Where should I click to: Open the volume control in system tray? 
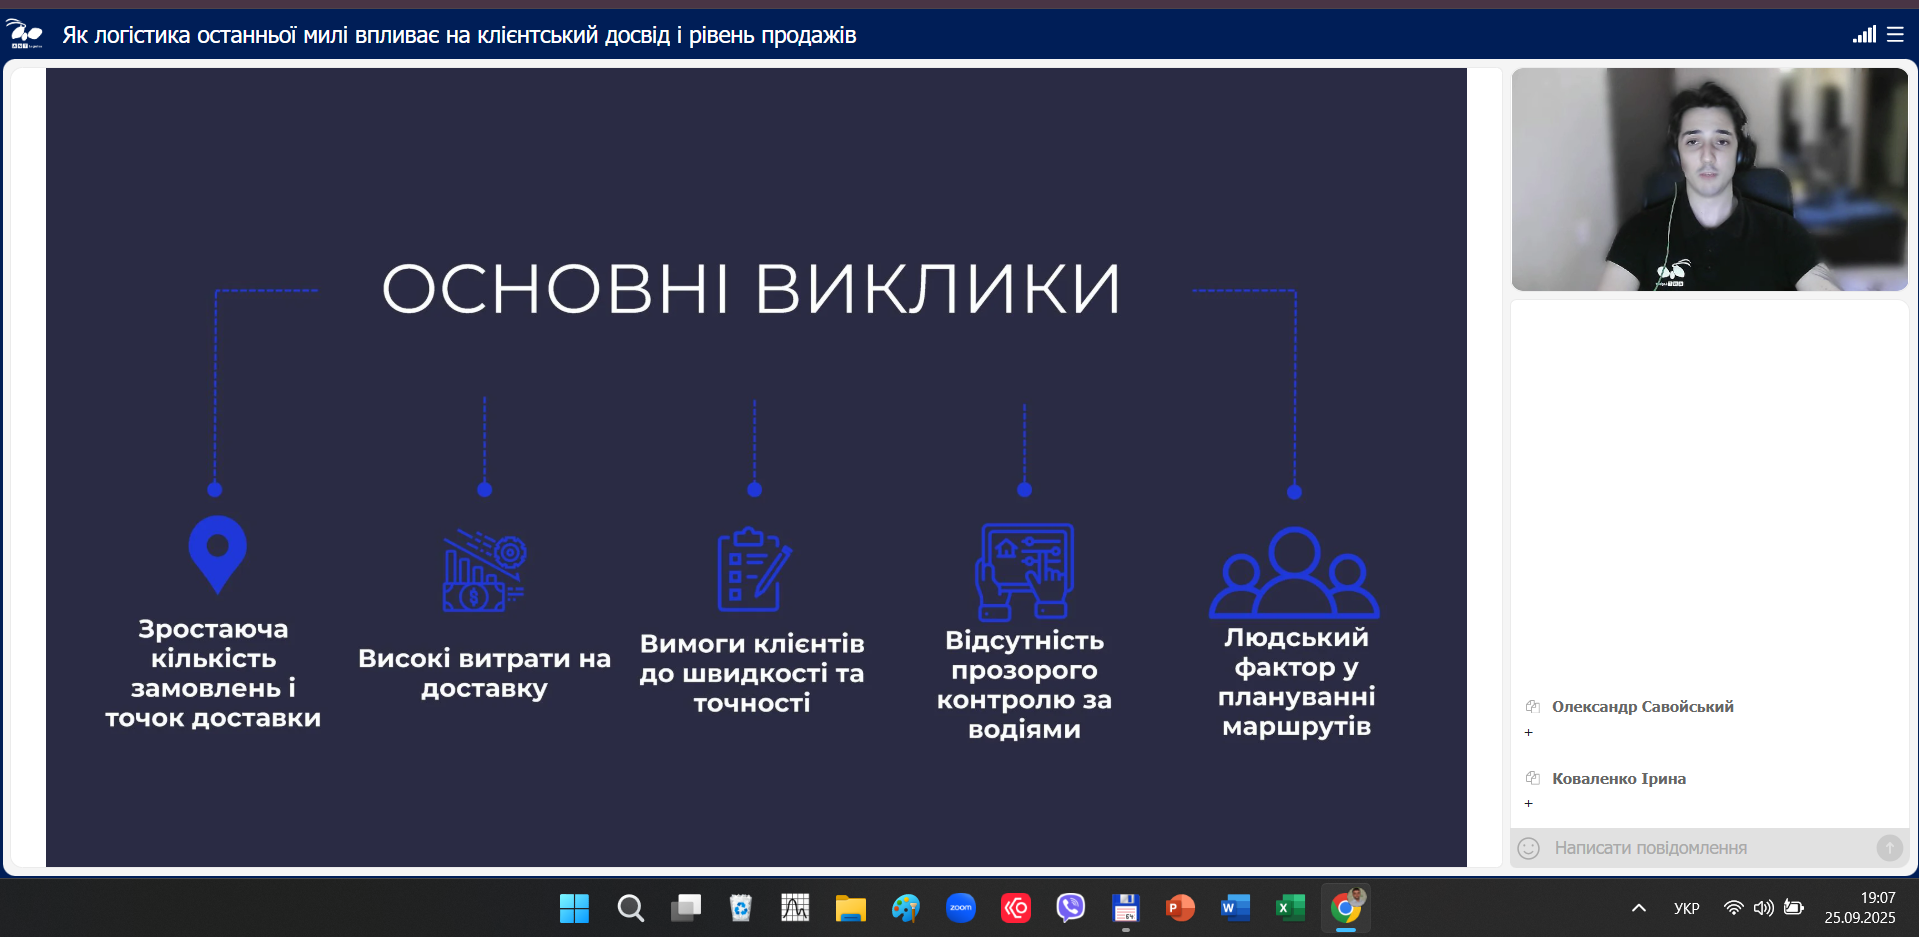coord(1763,908)
